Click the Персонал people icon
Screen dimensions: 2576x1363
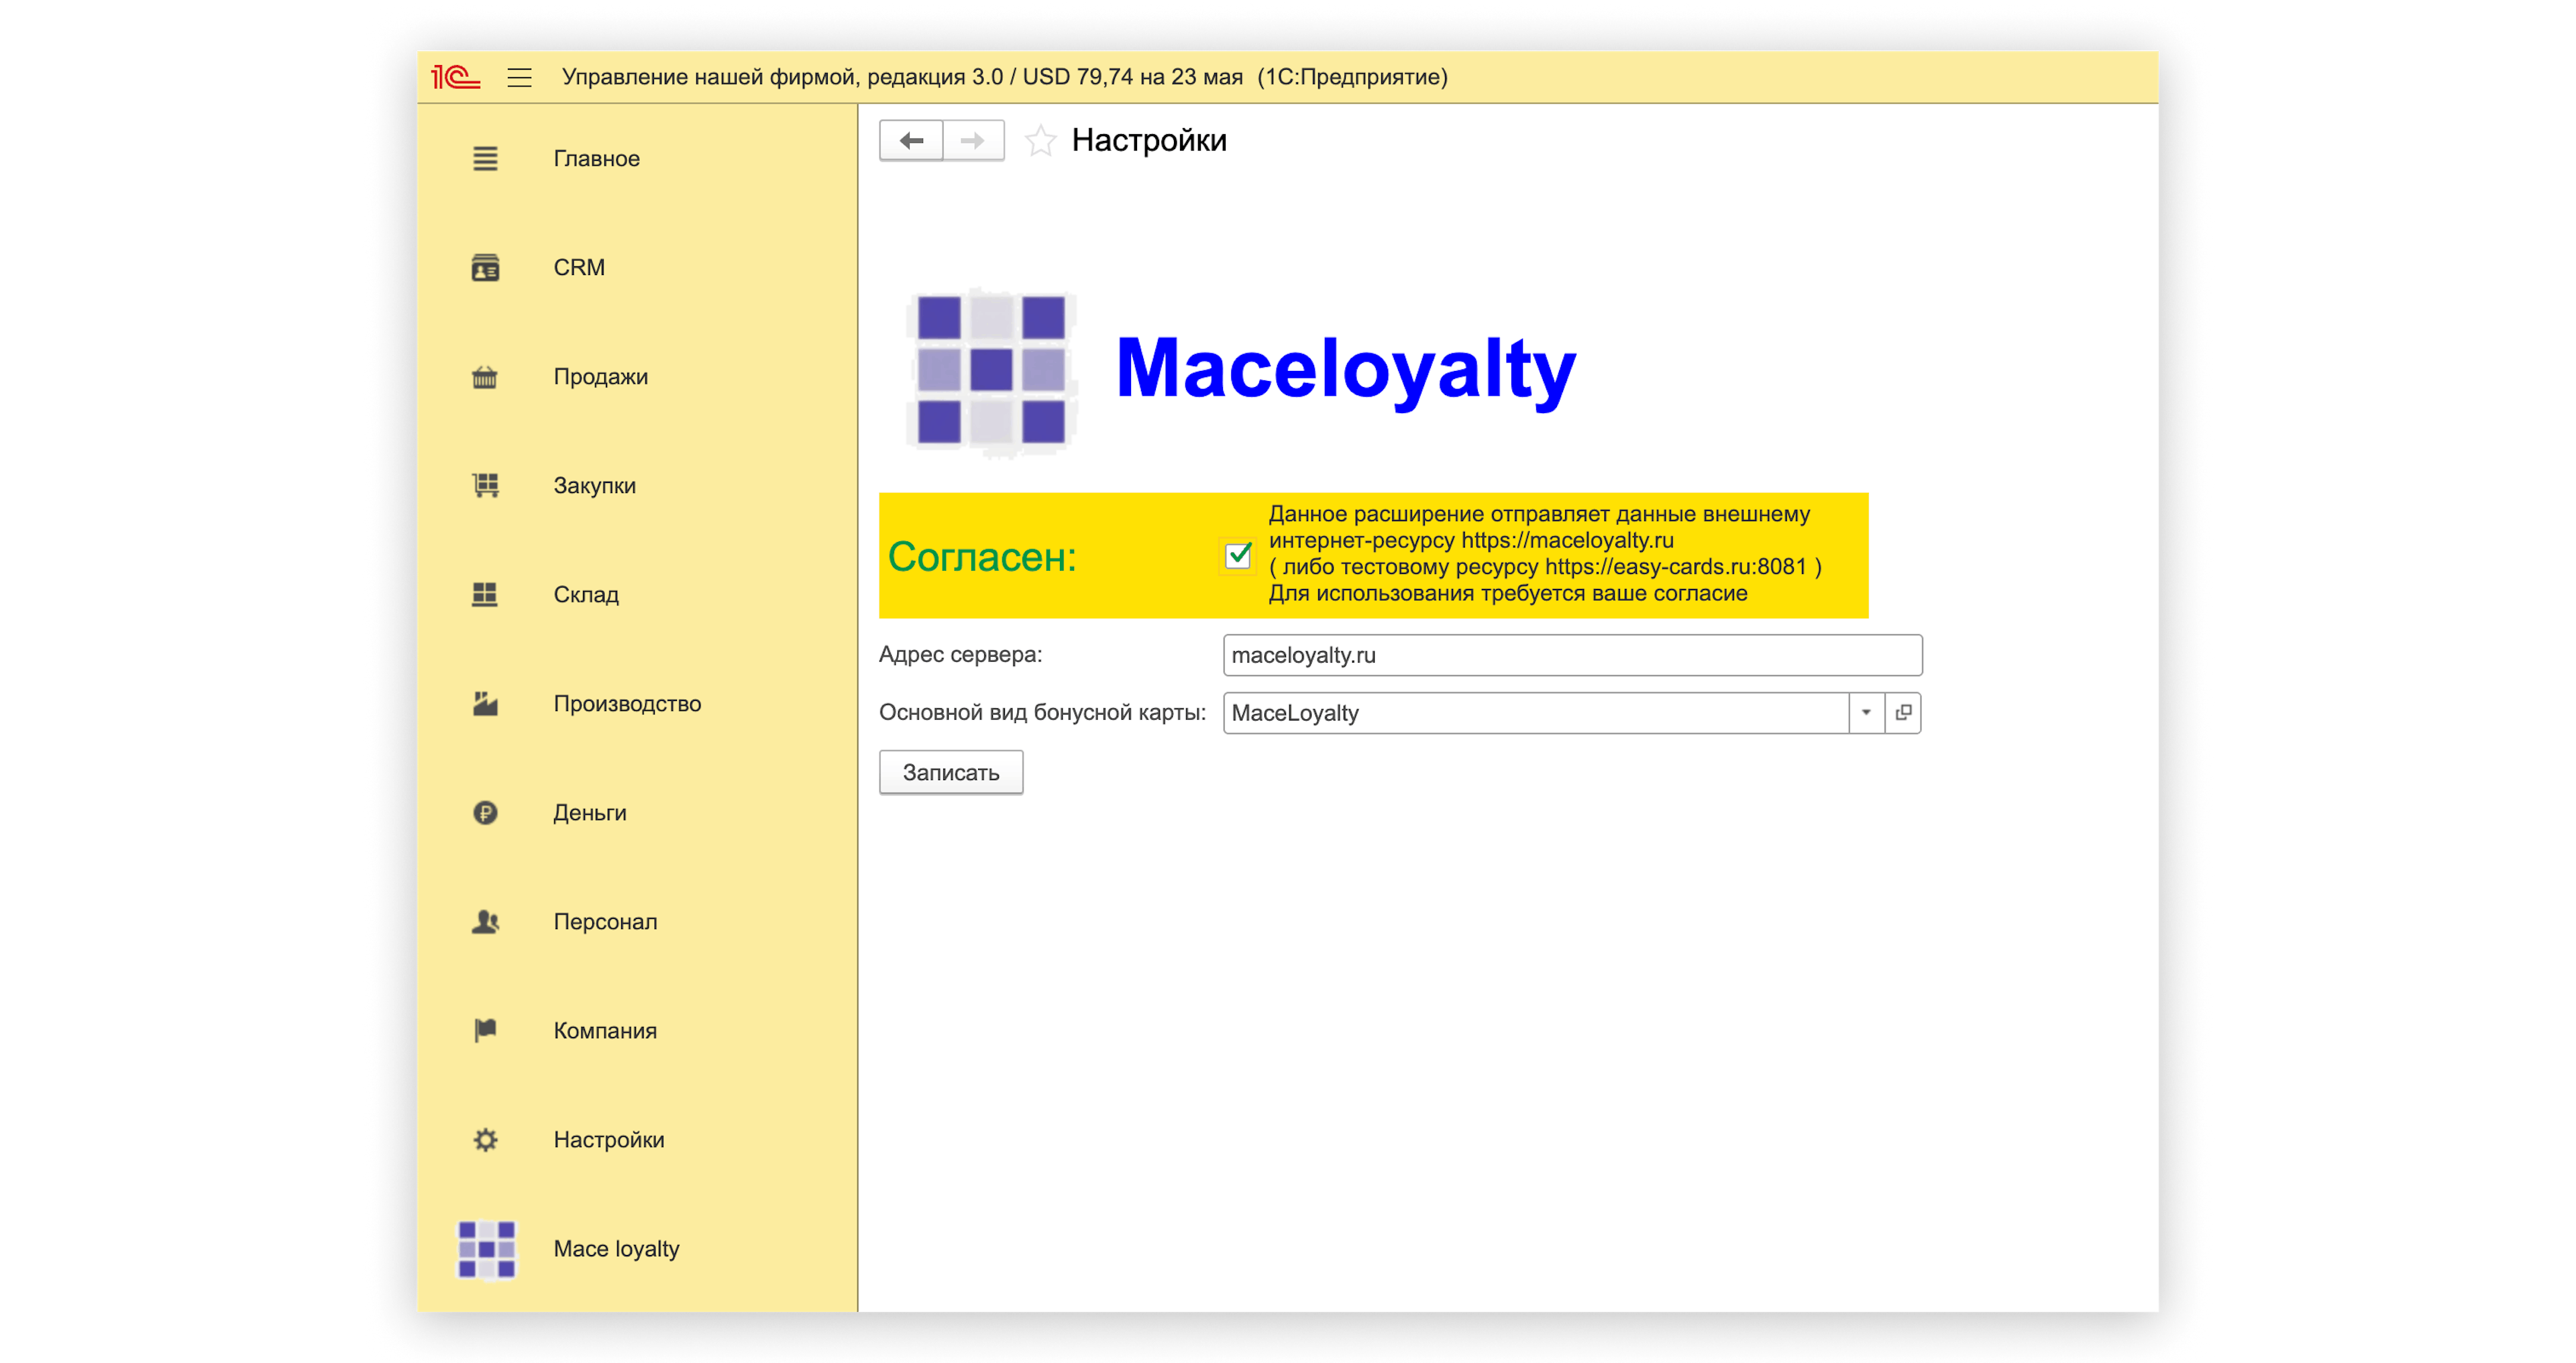(x=485, y=922)
